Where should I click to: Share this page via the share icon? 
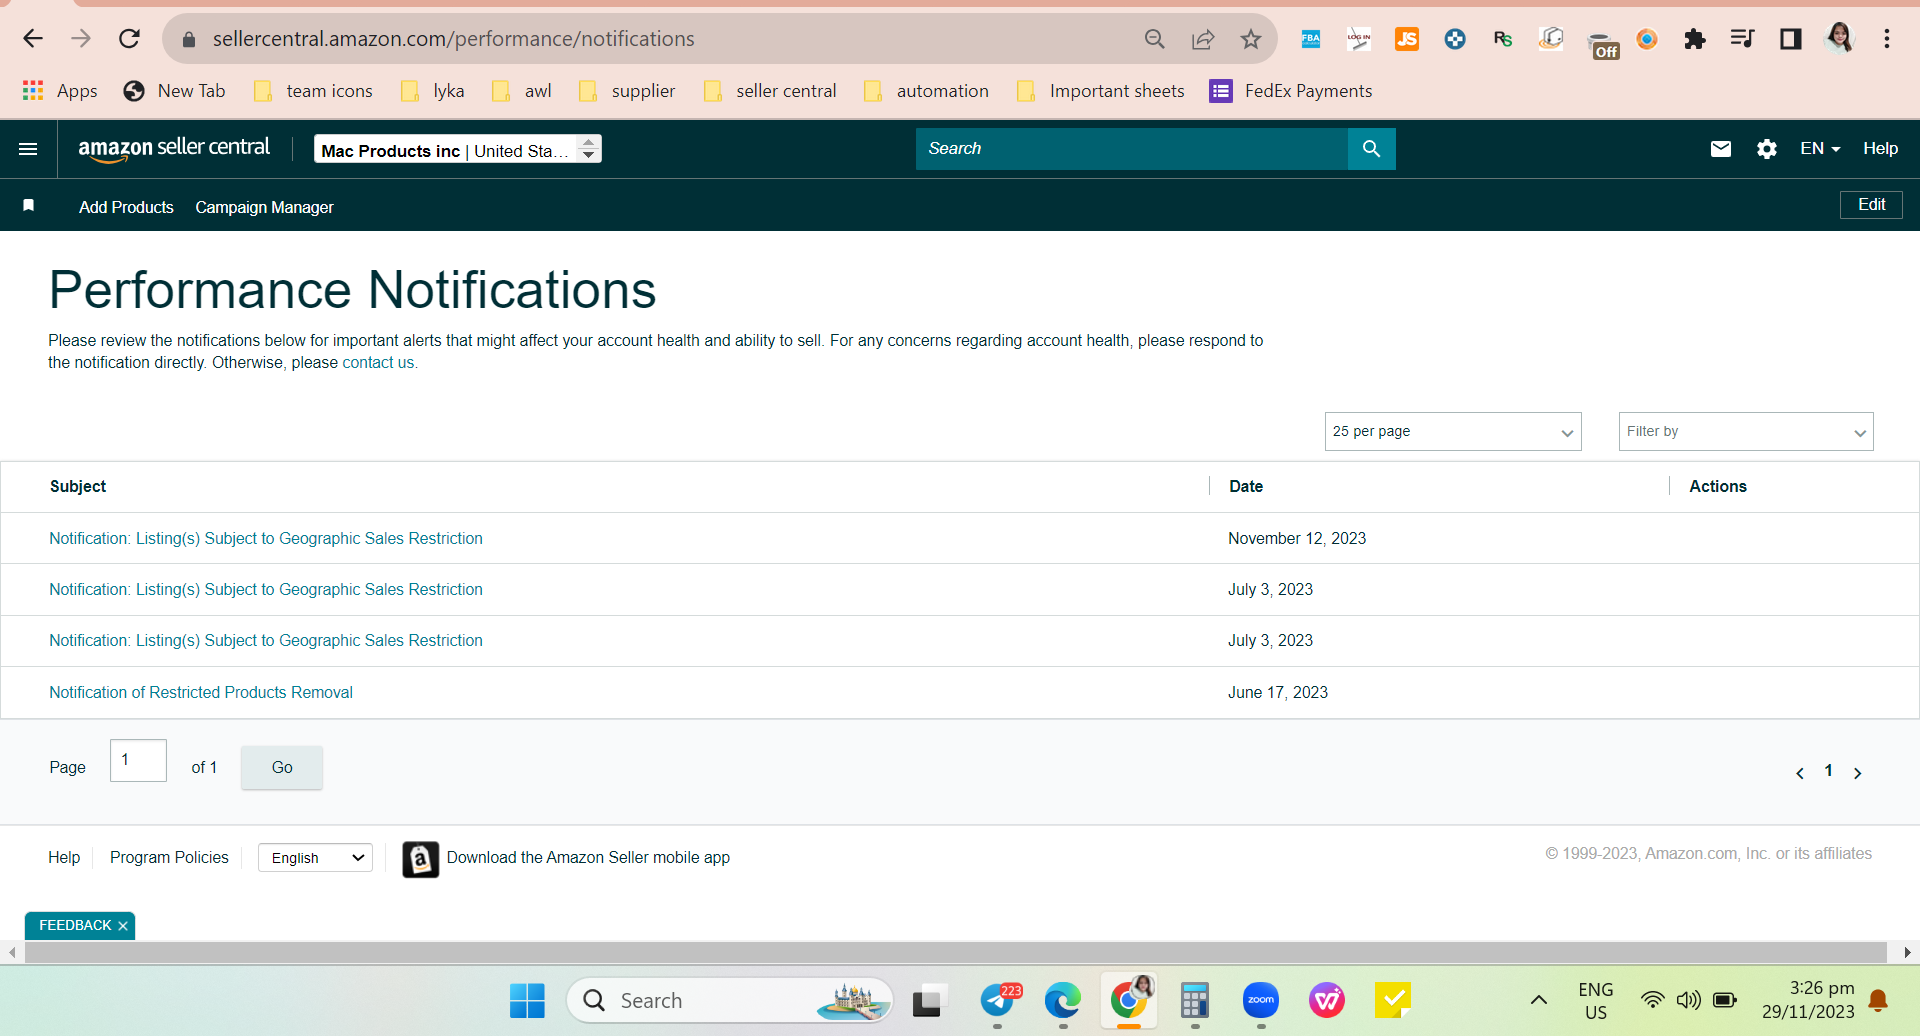click(x=1203, y=39)
